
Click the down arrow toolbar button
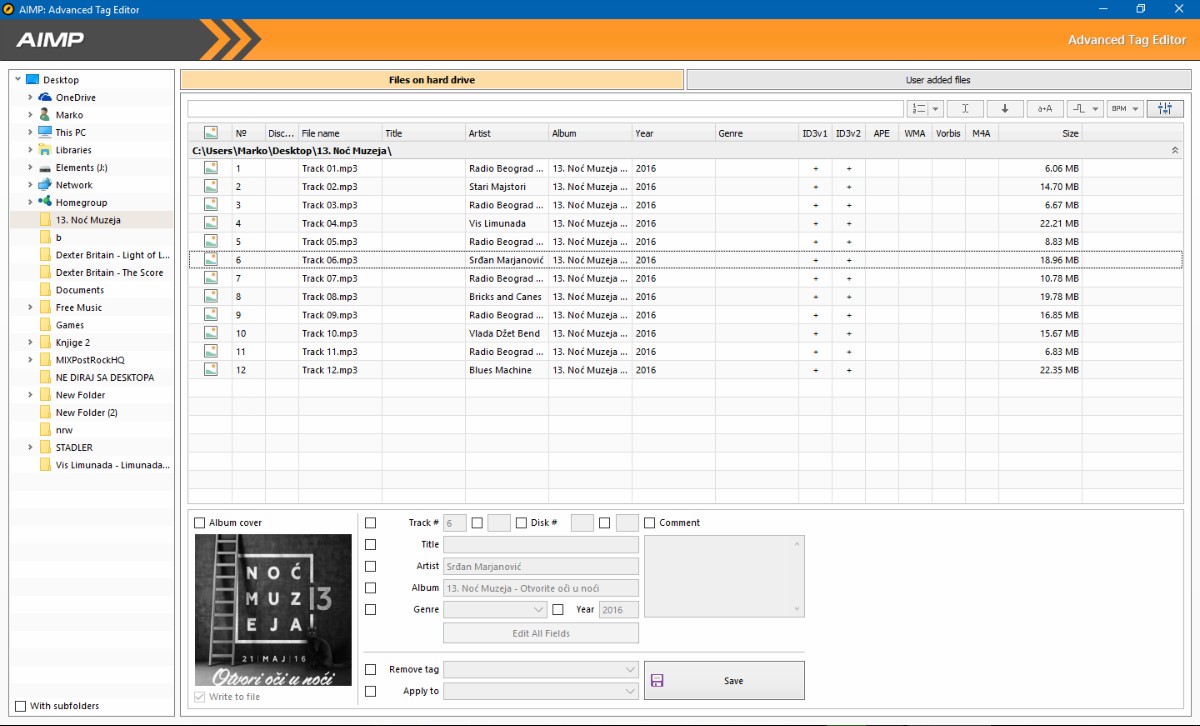[x=1005, y=108]
